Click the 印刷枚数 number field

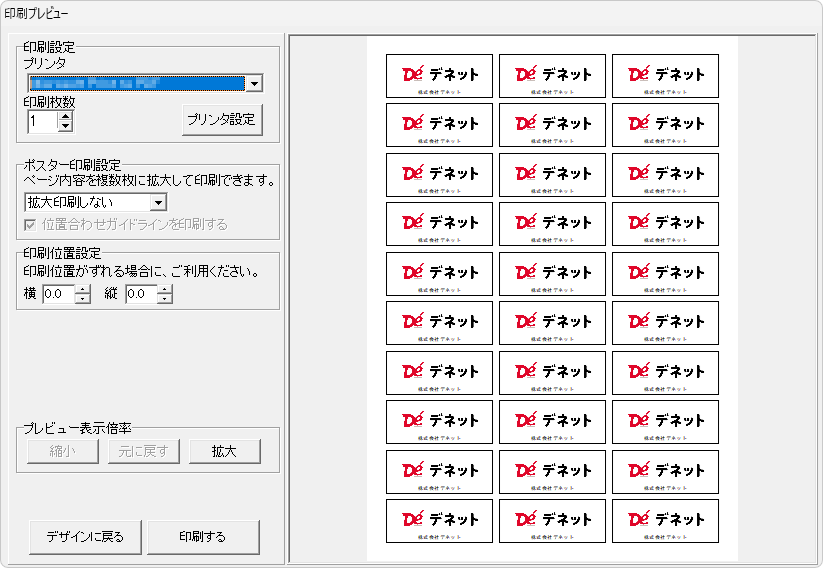pos(43,122)
